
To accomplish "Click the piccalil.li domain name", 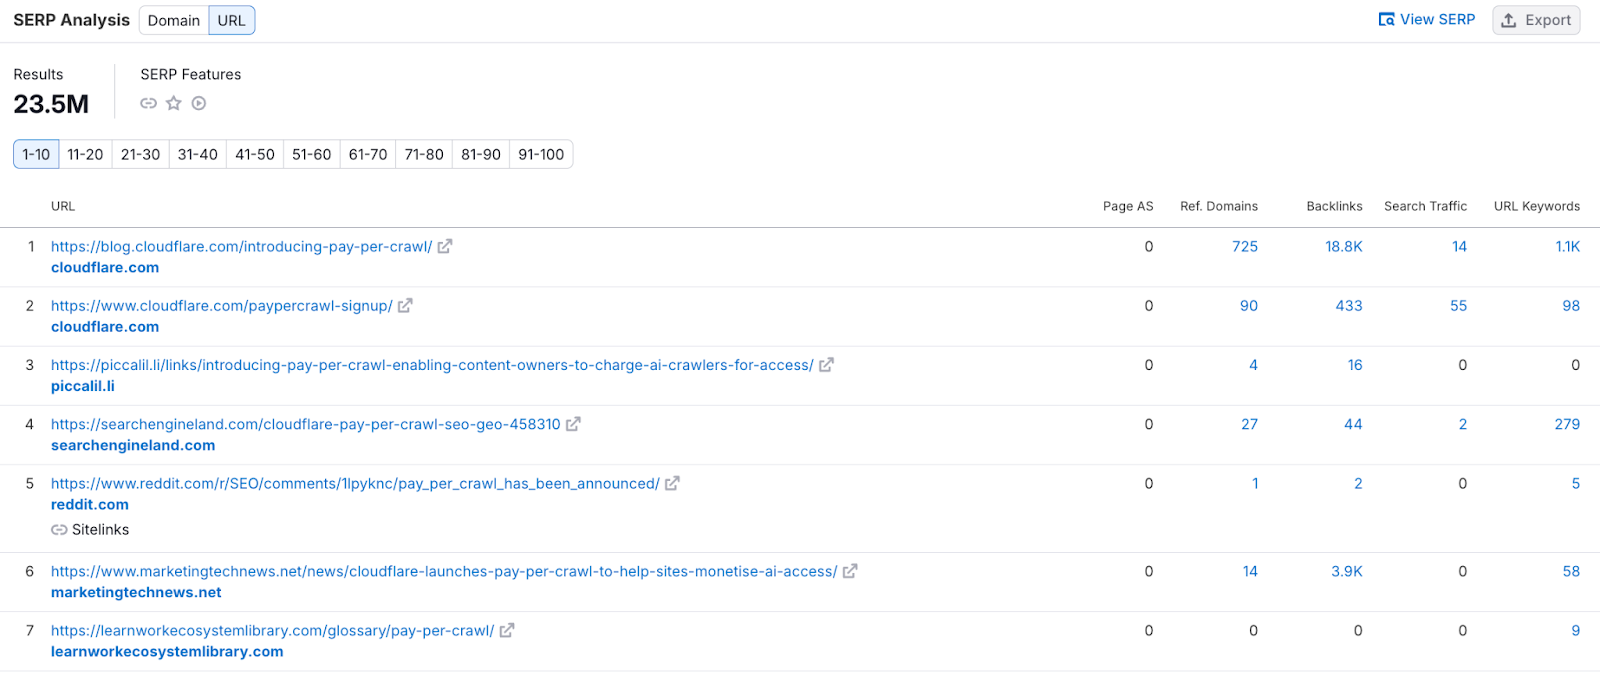I will click(83, 386).
